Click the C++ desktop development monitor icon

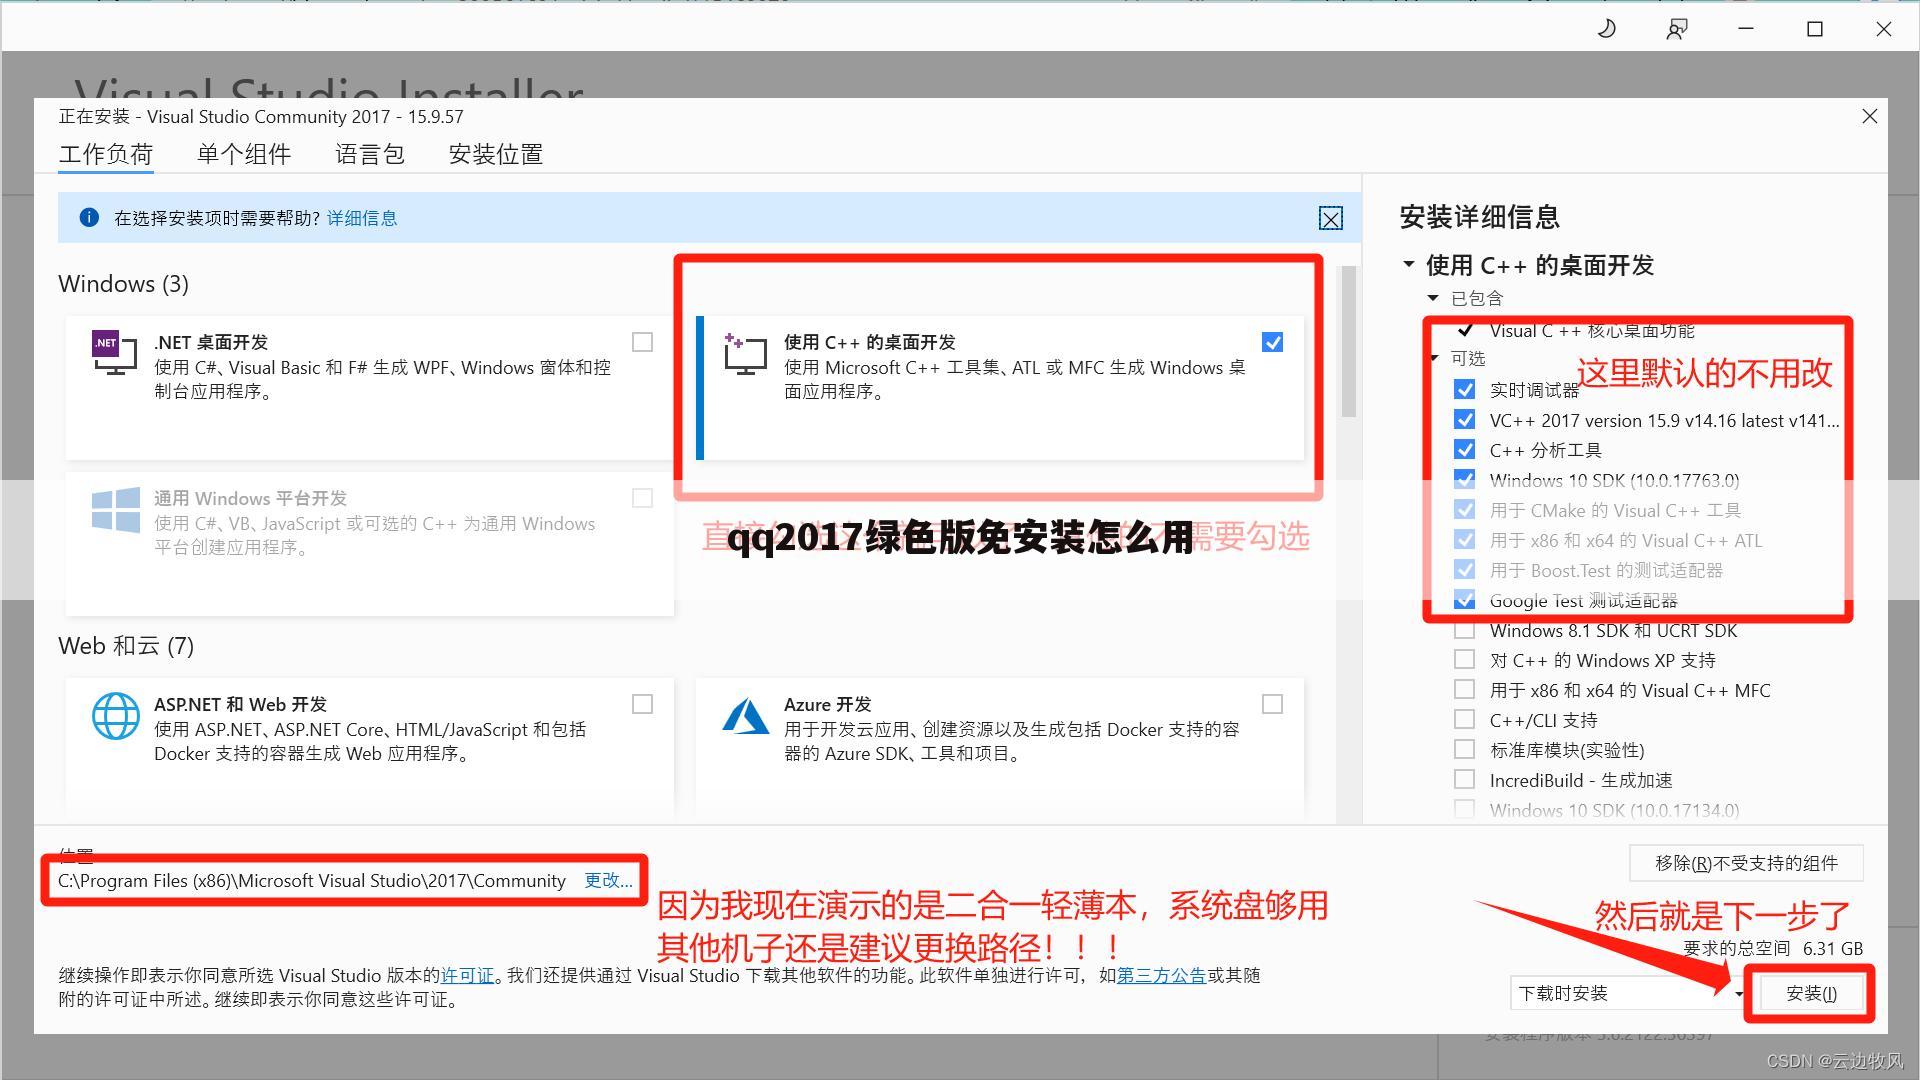pyautogui.click(x=745, y=354)
